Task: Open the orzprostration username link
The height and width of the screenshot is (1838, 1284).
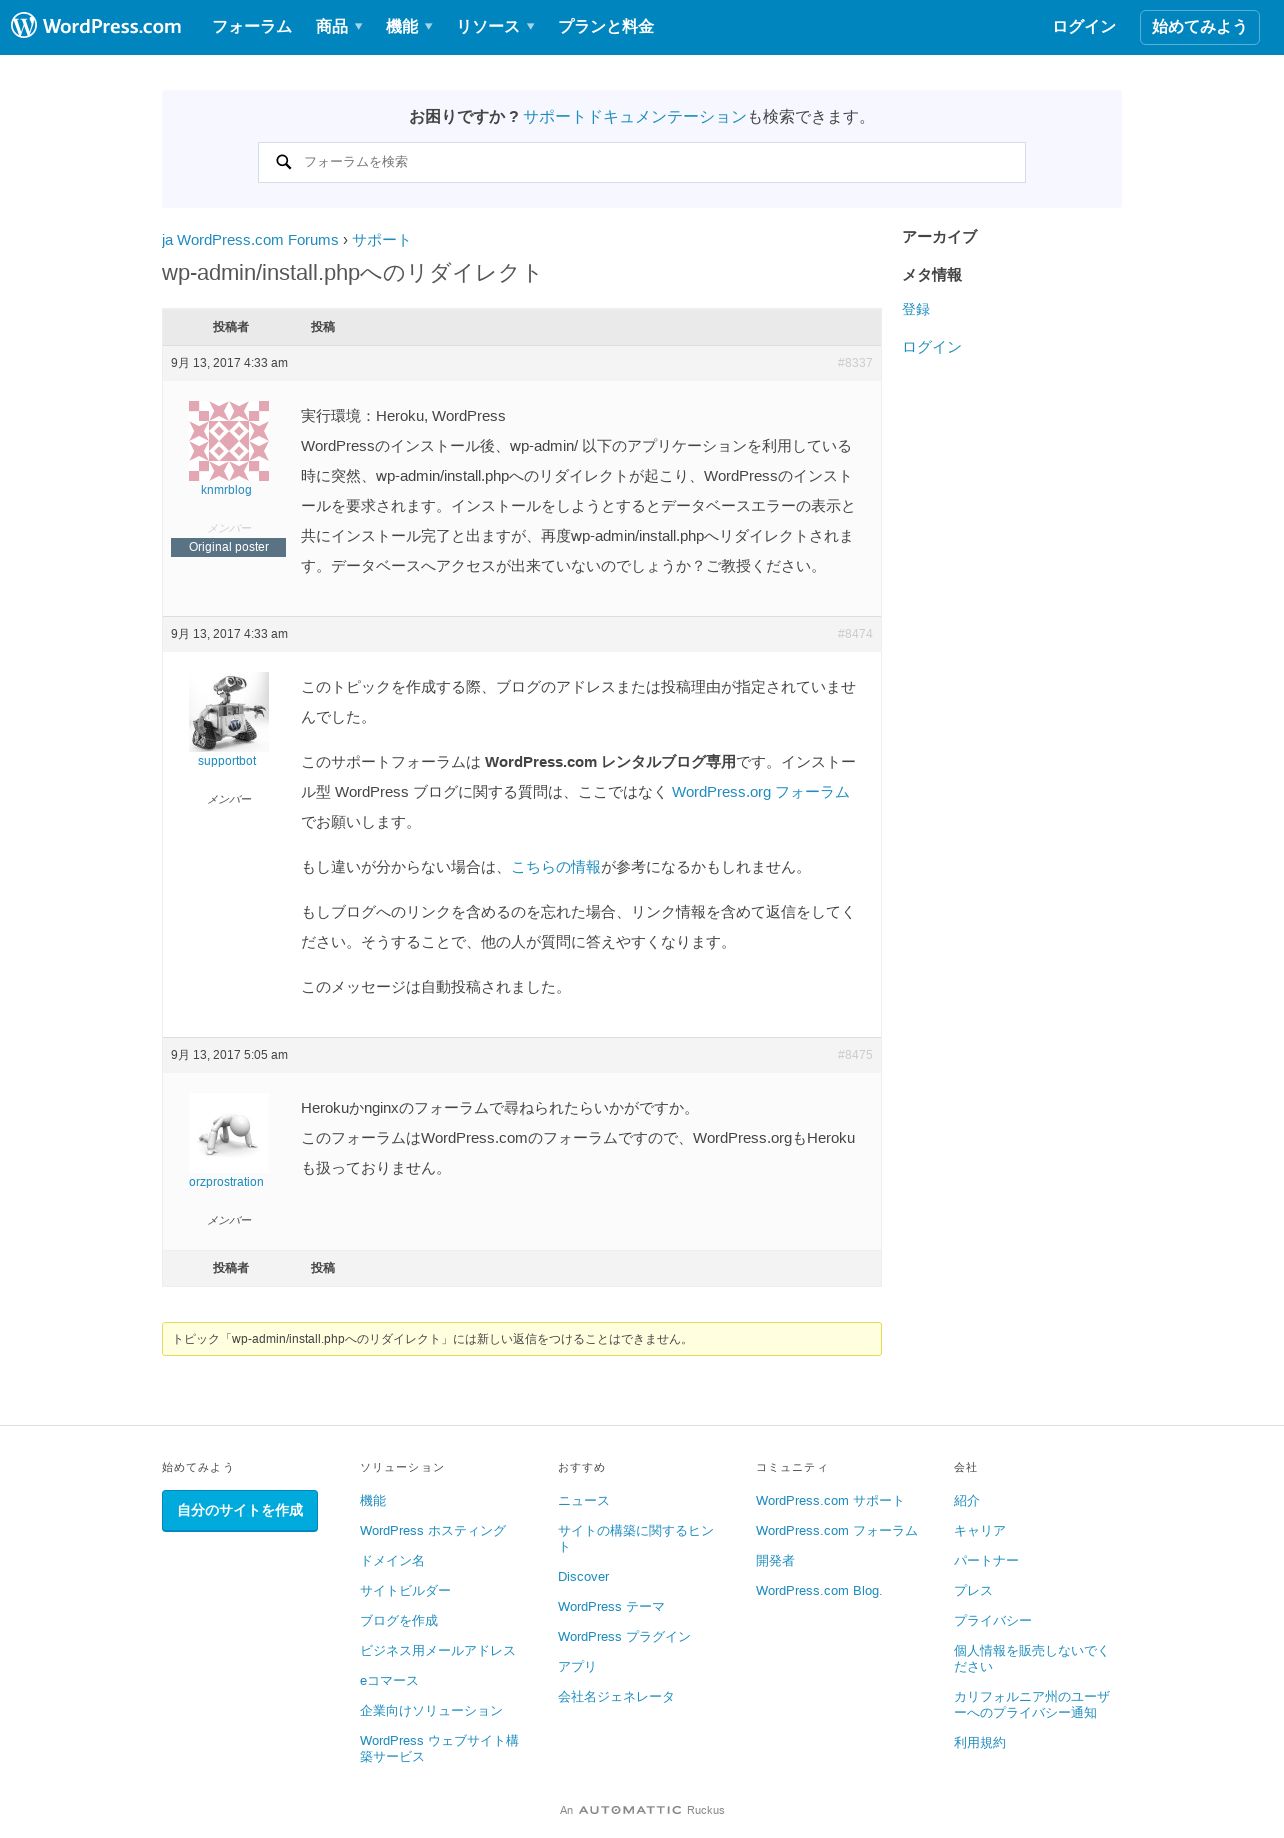Action: pyautogui.click(x=226, y=1182)
